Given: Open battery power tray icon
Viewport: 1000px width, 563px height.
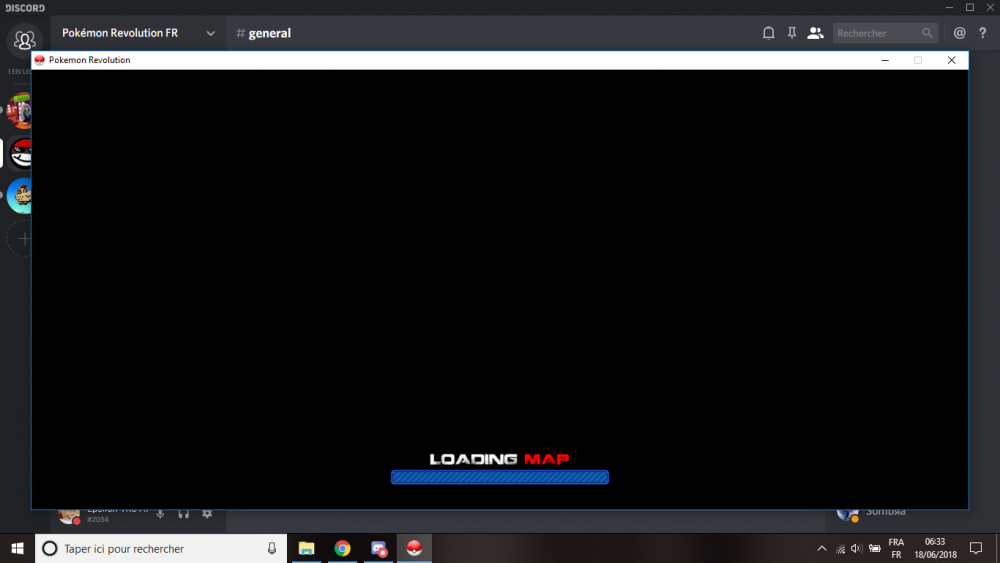Looking at the screenshot, I should pos(874,548).
